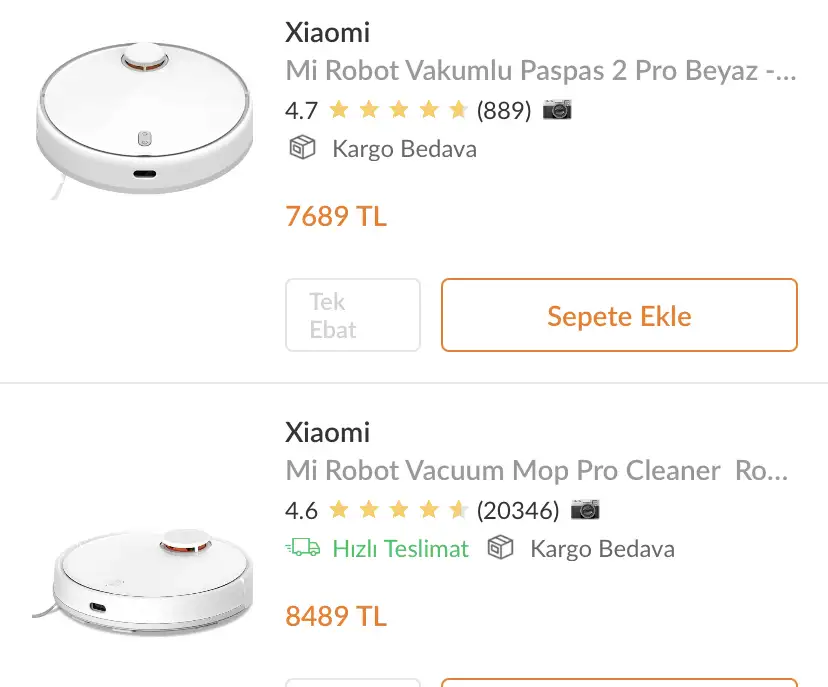Viewport: 828px width, 687px height.
Task: View the (20346) reviews count
Action: coord(518,511)
